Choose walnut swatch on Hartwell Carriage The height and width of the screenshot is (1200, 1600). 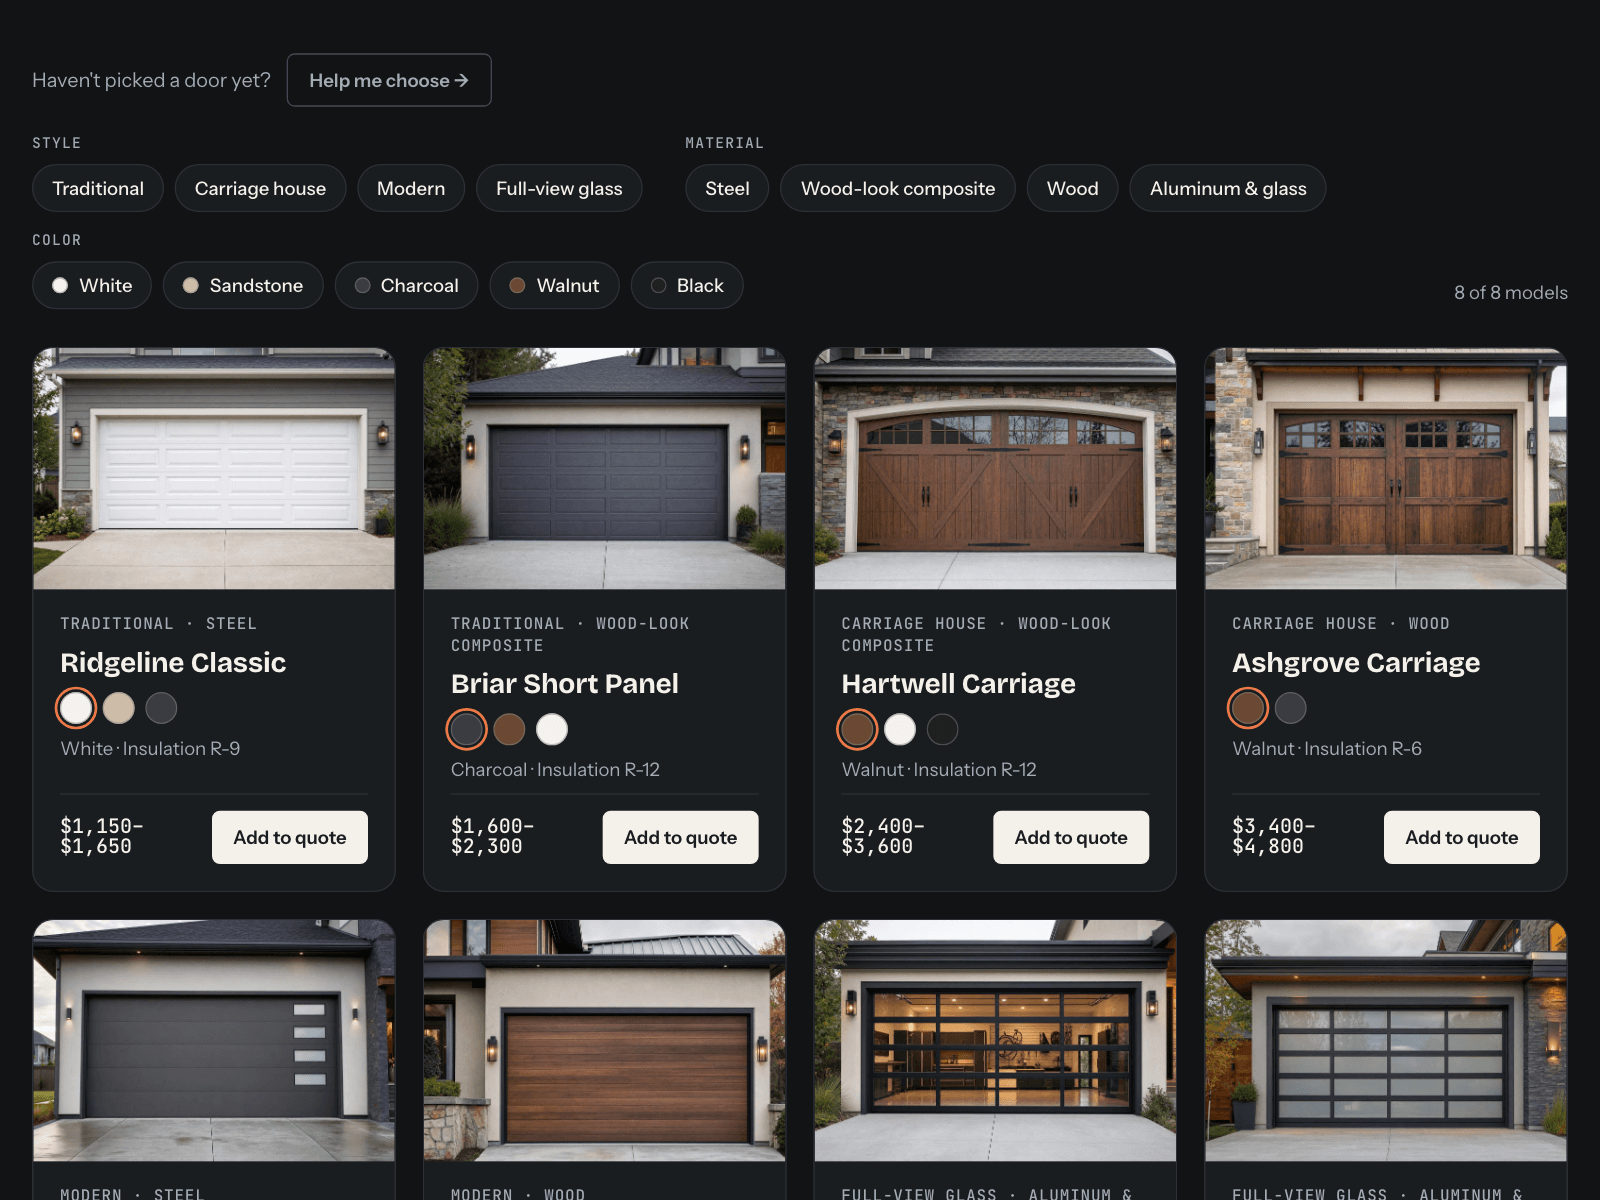[857, 730]
